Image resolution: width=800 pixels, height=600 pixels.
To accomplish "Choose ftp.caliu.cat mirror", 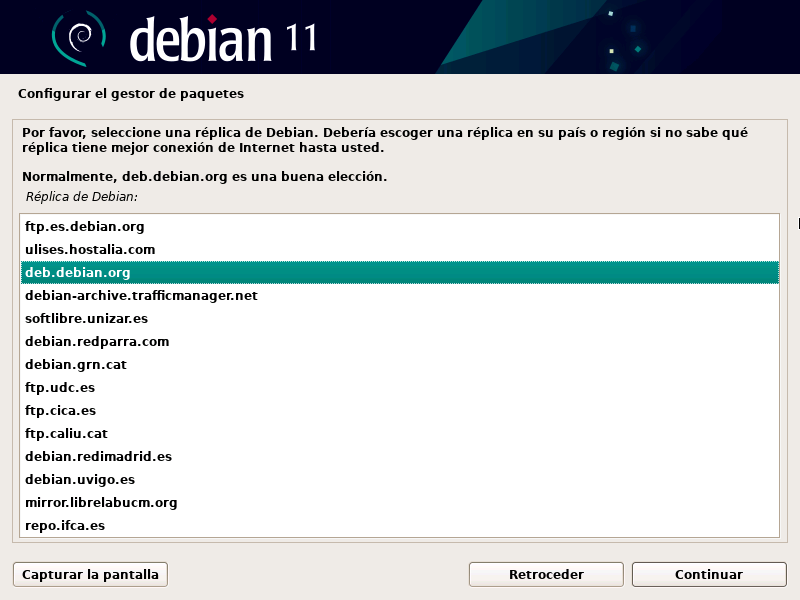I will (66, 434).
